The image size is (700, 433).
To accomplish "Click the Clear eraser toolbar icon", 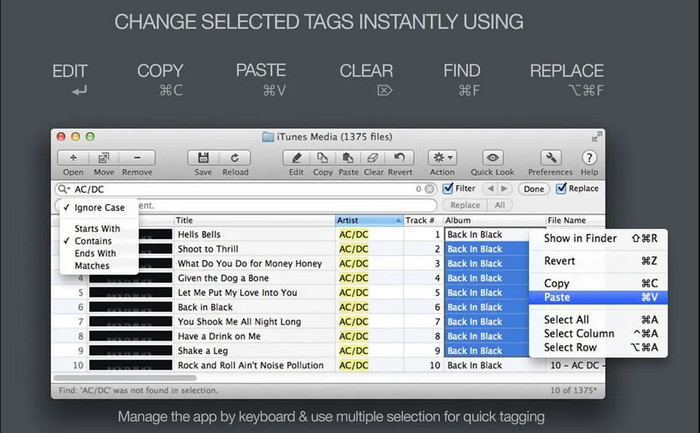I will 373,158.
